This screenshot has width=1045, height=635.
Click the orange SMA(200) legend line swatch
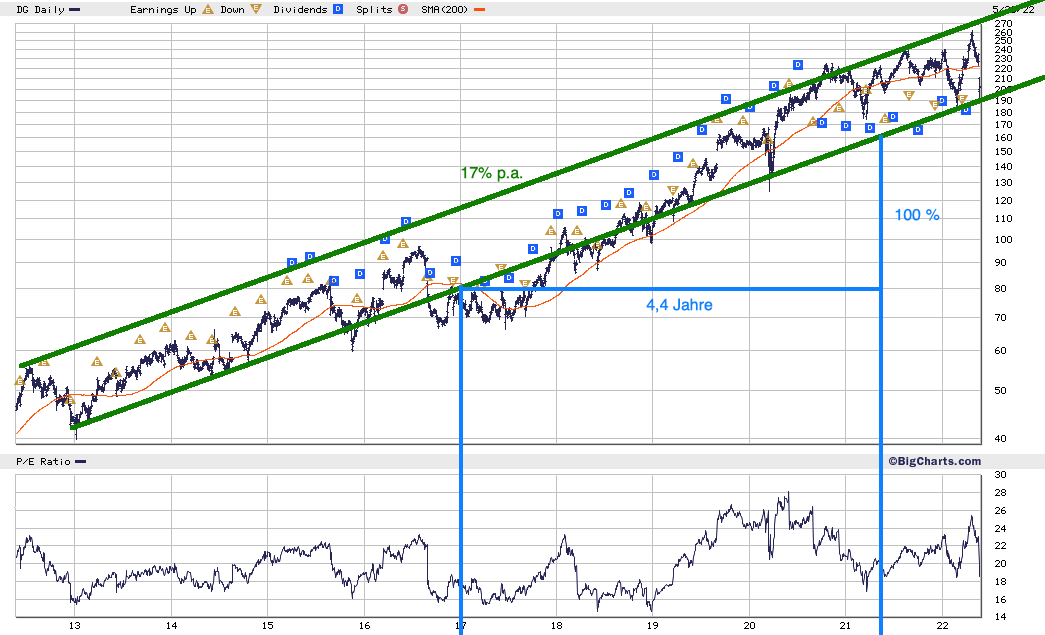[479, 10]
